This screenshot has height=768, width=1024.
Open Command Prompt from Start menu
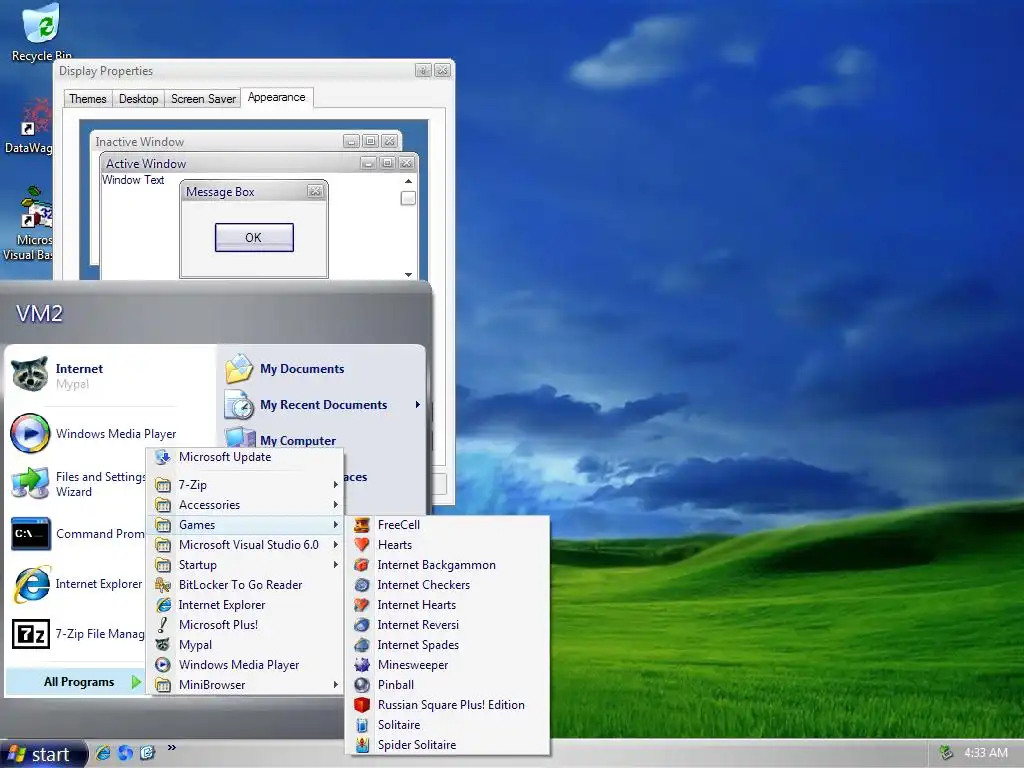(x=77, y=534)
